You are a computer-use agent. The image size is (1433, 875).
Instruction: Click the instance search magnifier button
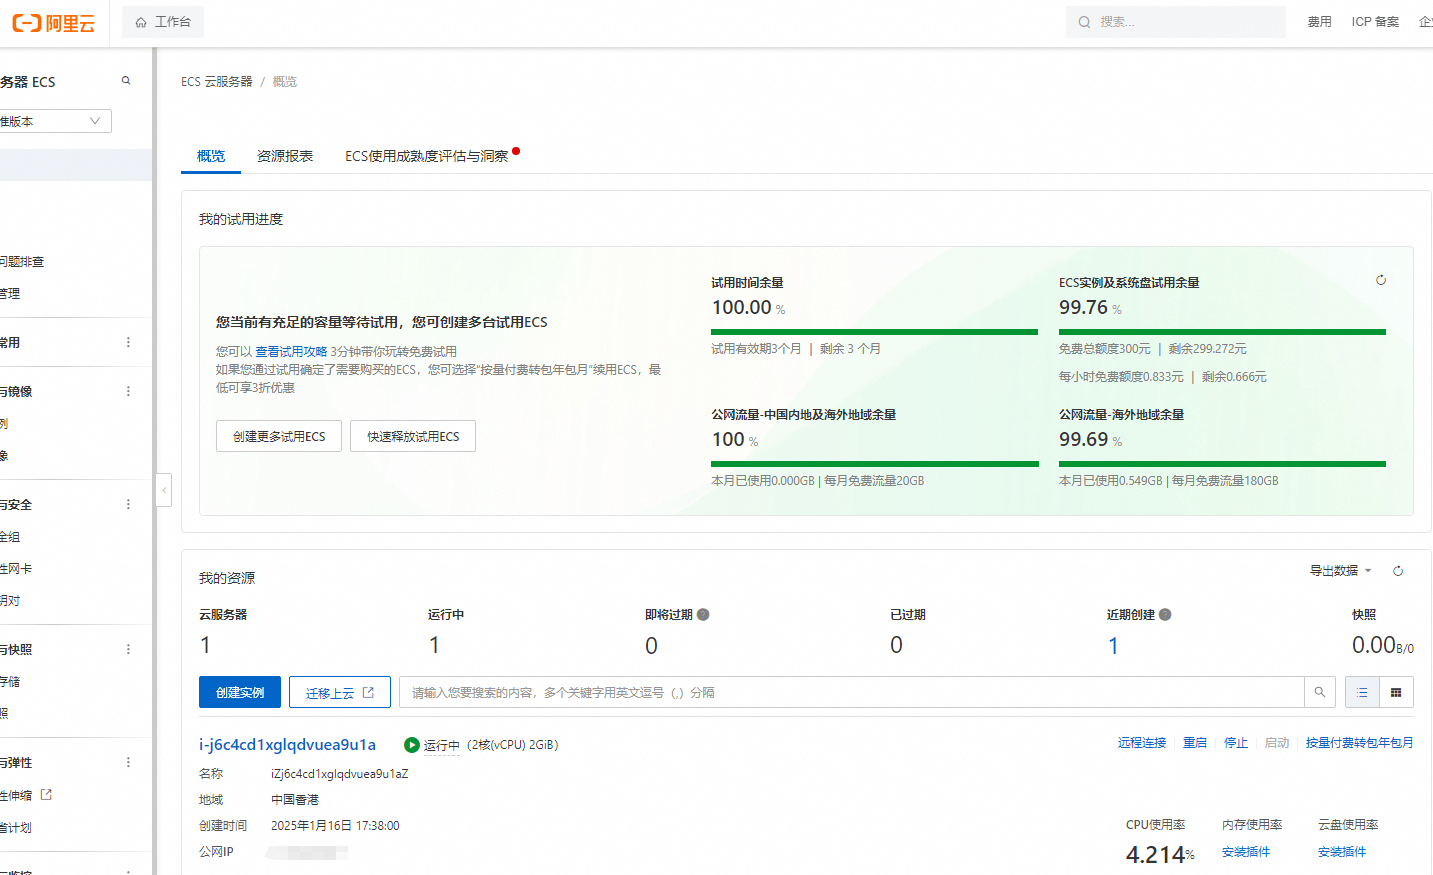pyautogui.click(x=1320, y=692)
